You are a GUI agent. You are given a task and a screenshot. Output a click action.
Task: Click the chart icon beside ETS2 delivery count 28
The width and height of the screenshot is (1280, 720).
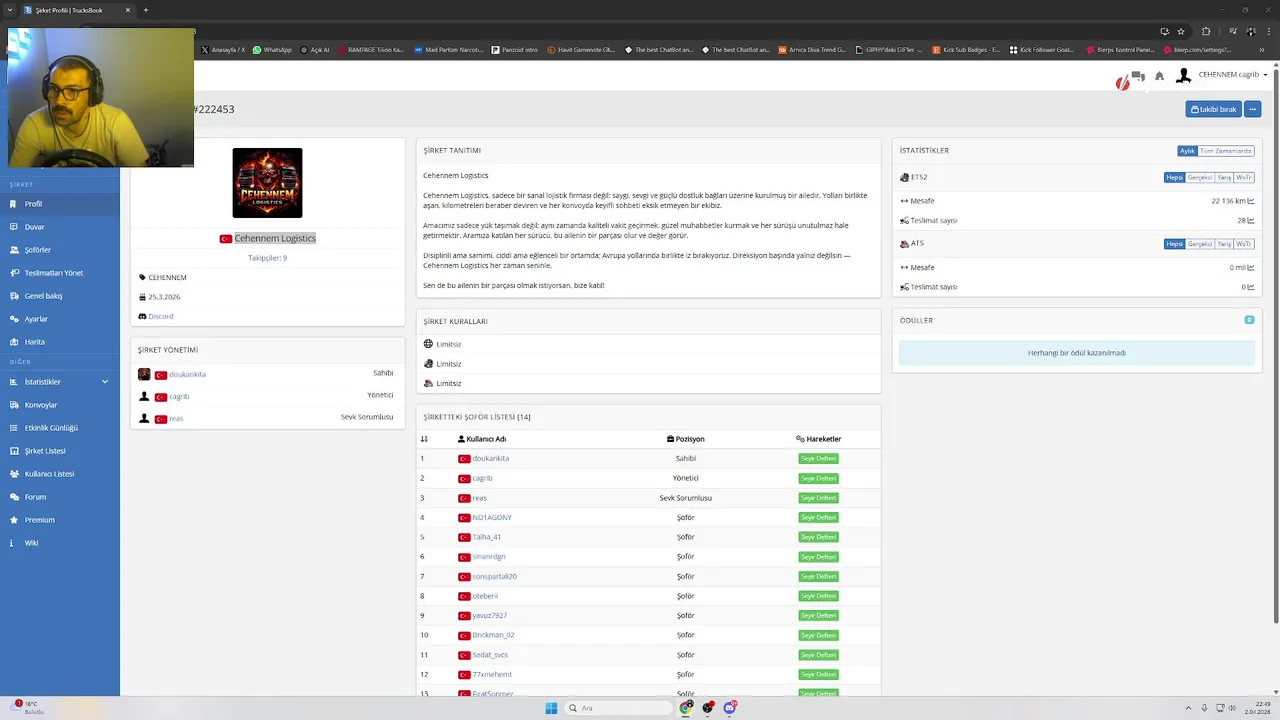[1251, 220]
